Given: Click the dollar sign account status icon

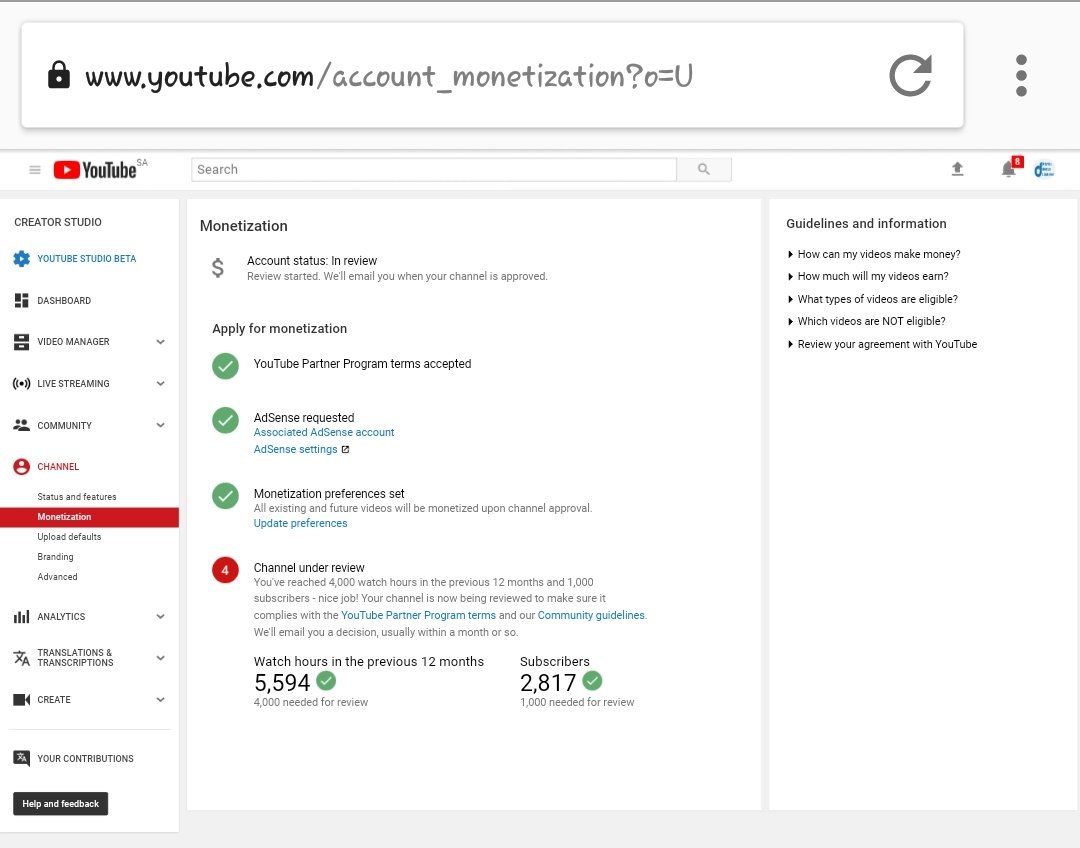Looking at the screenshot, I should tap(217, 267).
